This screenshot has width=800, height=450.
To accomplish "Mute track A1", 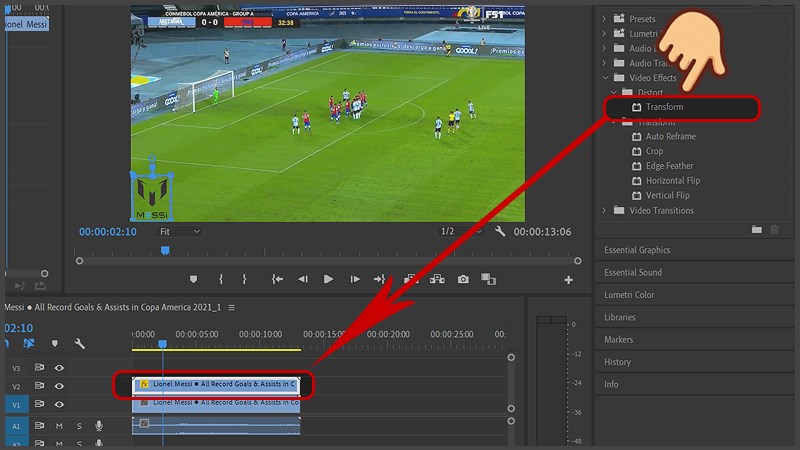I will point(59,426).
